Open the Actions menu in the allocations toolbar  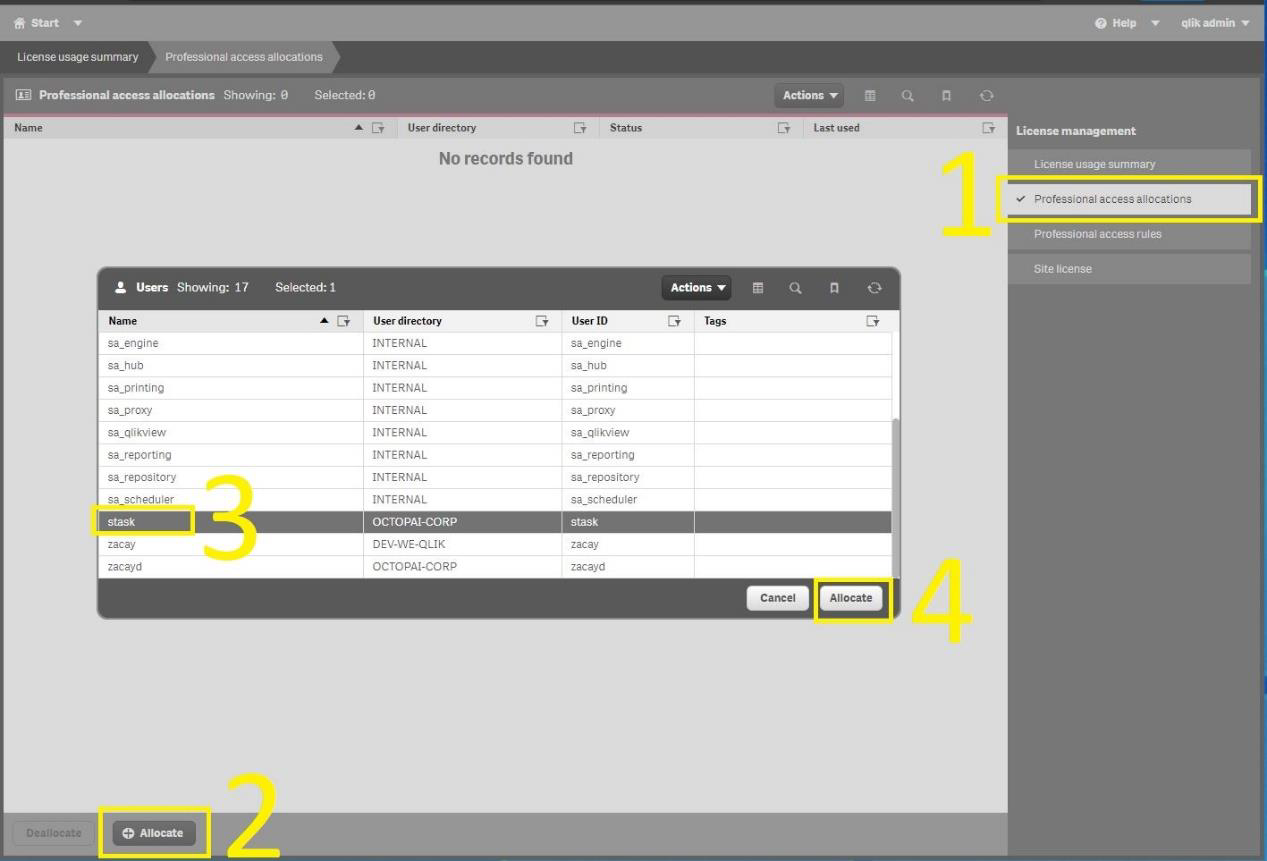(808, 95)
